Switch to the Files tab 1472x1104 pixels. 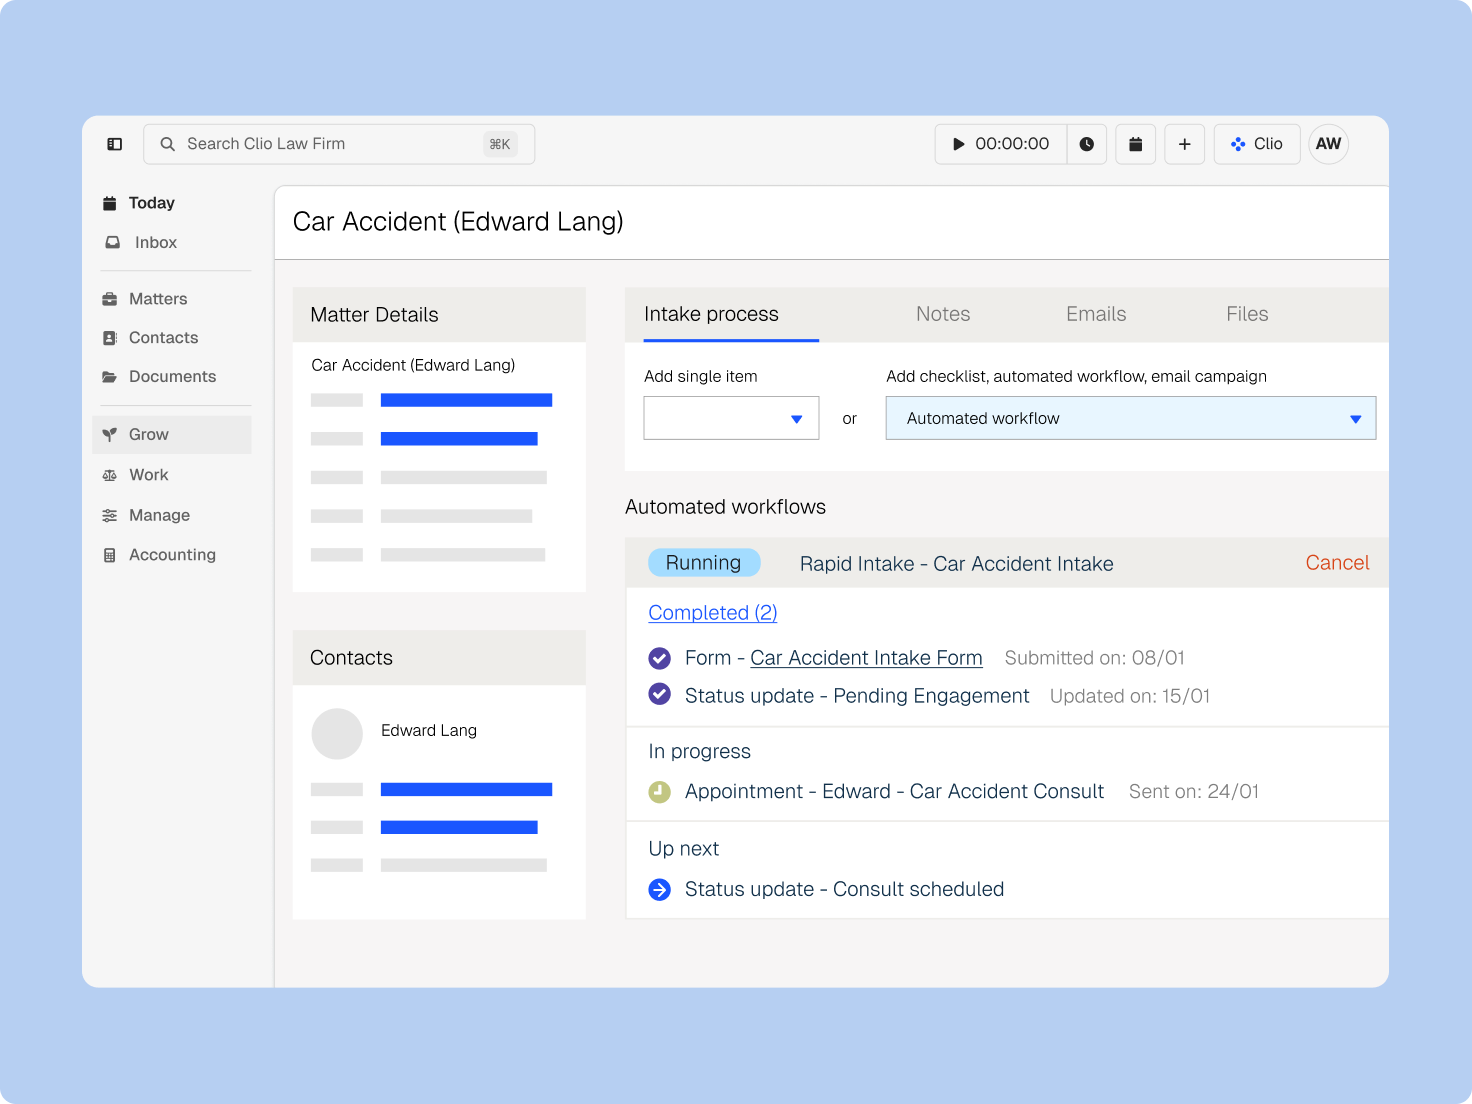click(x=1247, y=314)
